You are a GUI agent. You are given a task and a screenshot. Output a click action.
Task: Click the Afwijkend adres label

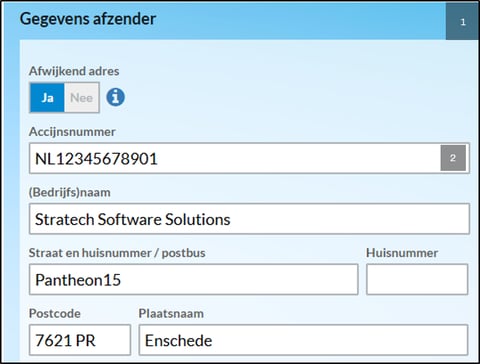pos(74,71)
